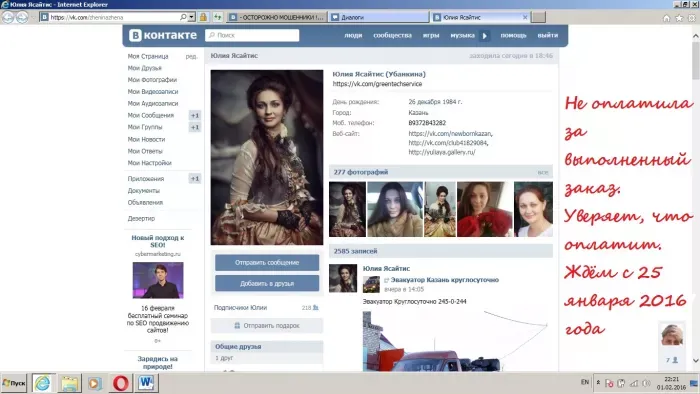700x394 pixels.
Task: Open люди in VK header
Action: (x=353, y=35)
